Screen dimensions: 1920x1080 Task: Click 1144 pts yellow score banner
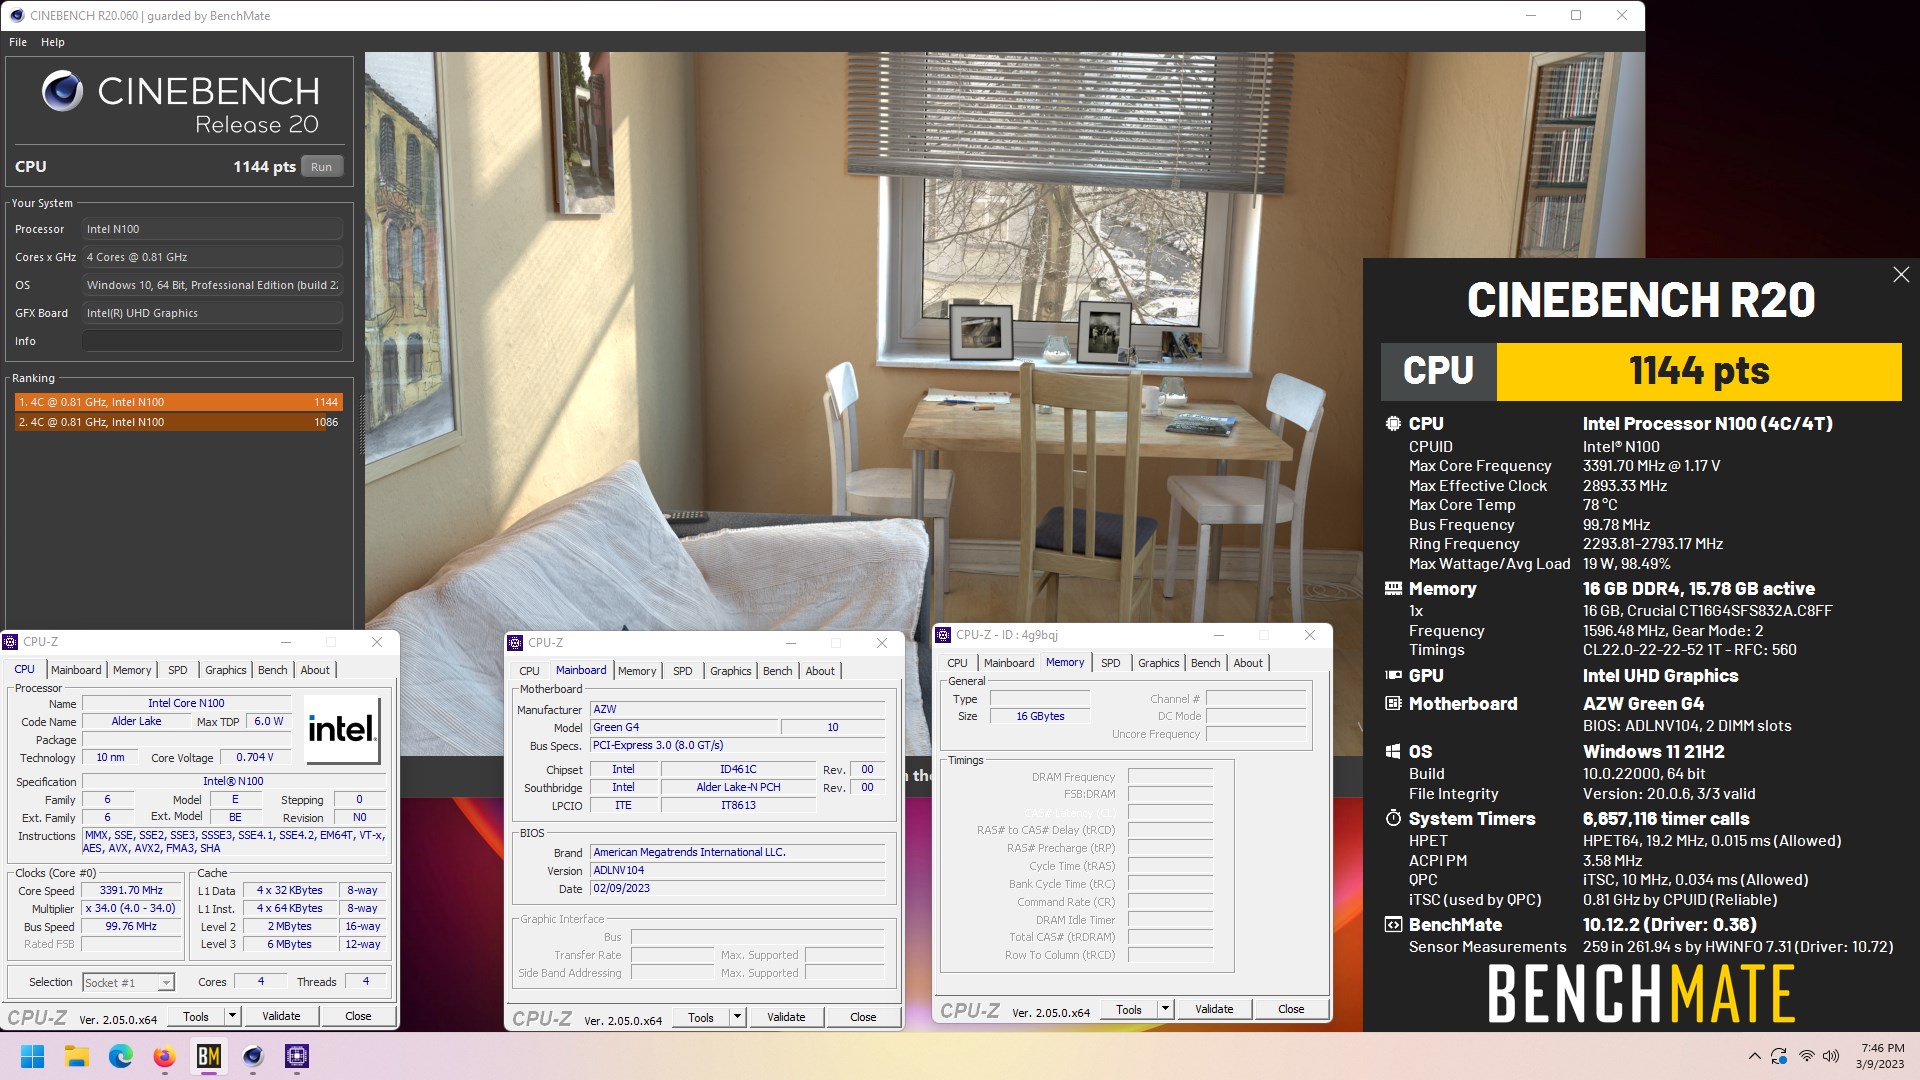[1699, 371]
